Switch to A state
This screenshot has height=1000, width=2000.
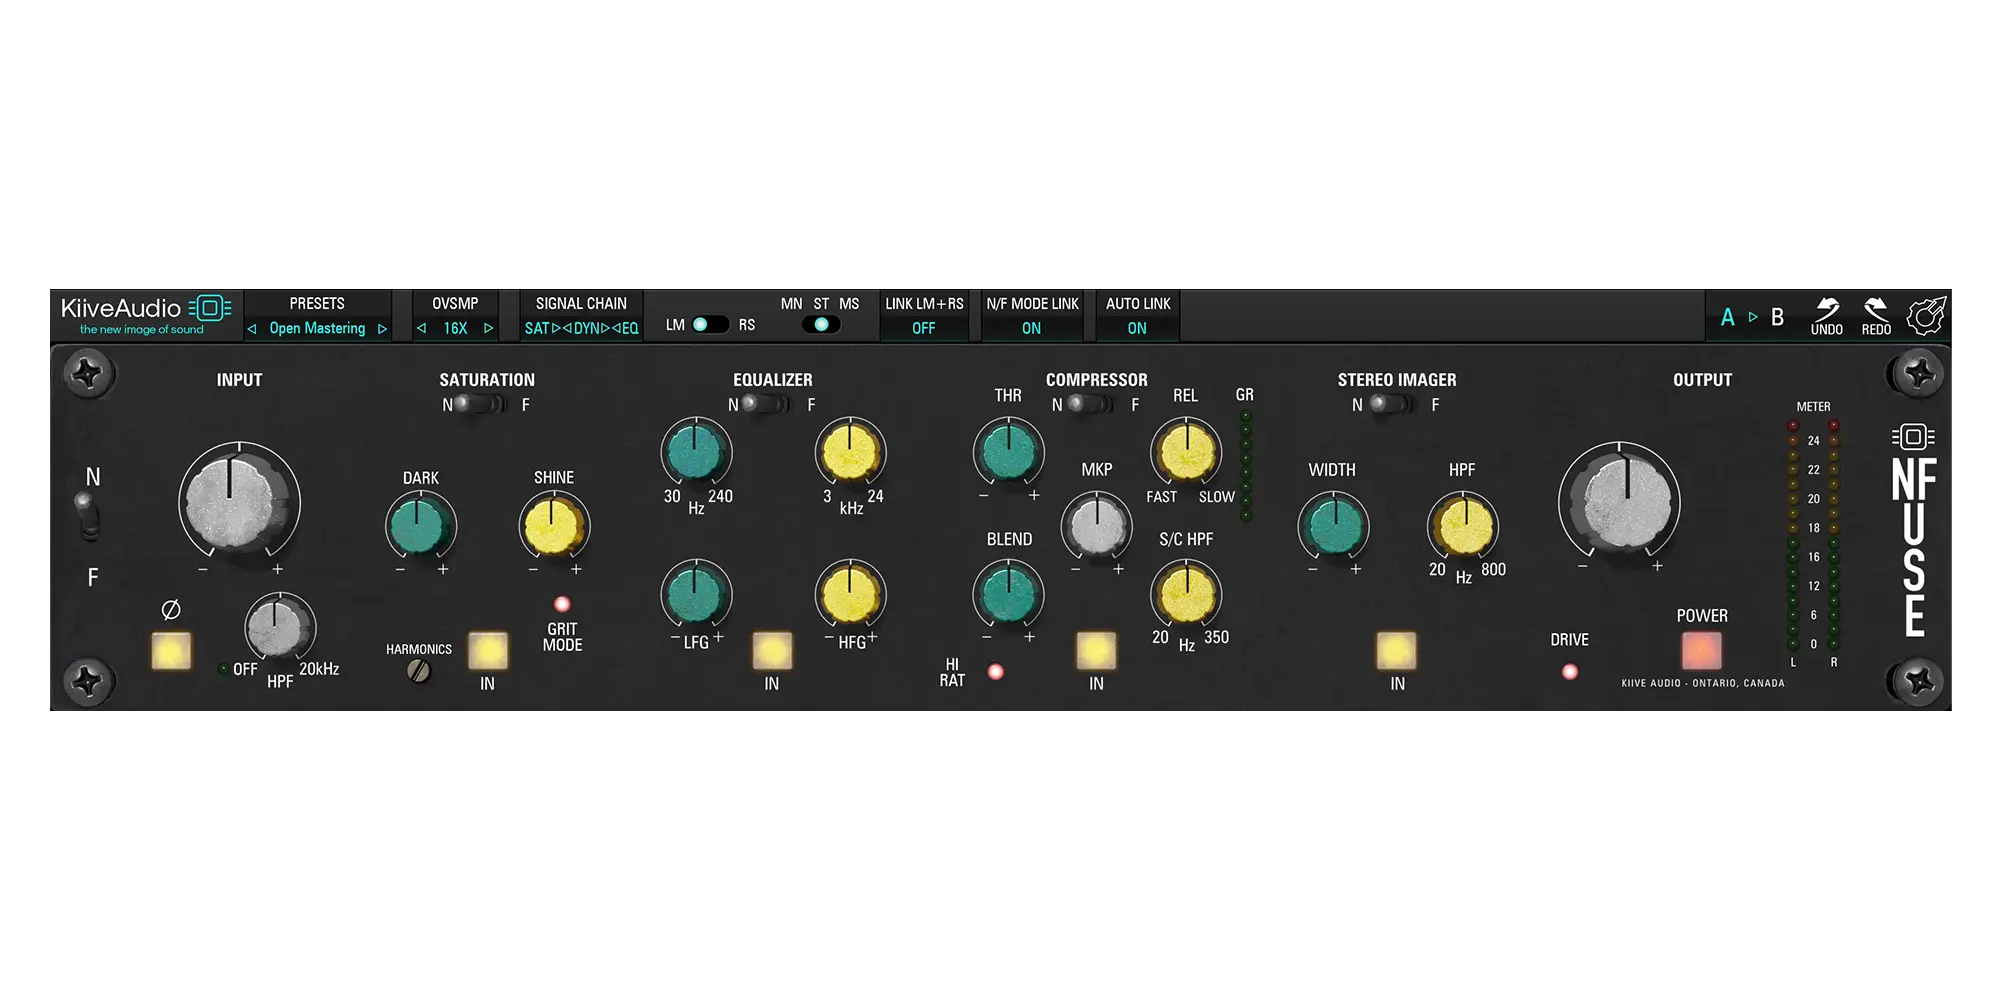coord(1727,318)
